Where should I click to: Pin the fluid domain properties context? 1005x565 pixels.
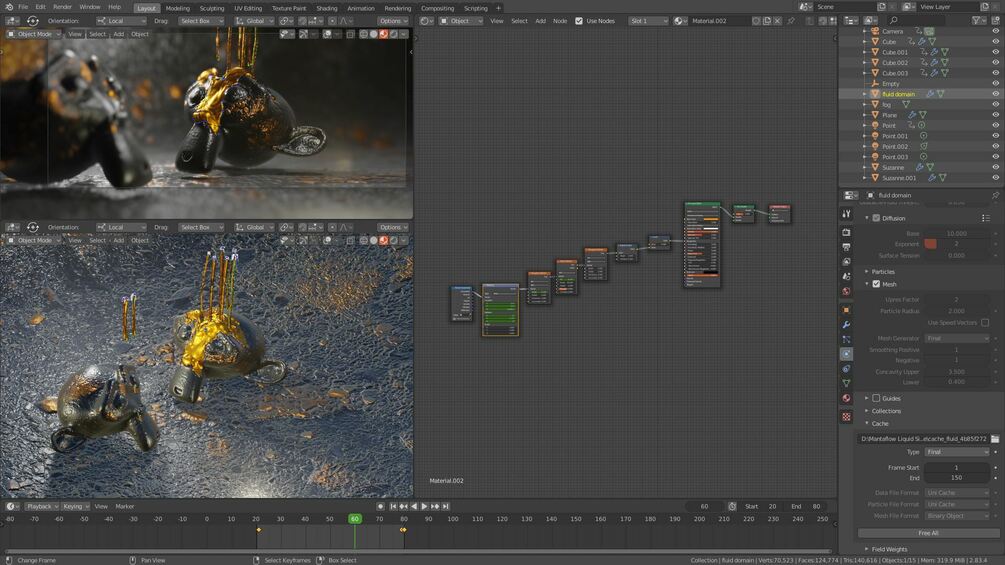[995, 195]
